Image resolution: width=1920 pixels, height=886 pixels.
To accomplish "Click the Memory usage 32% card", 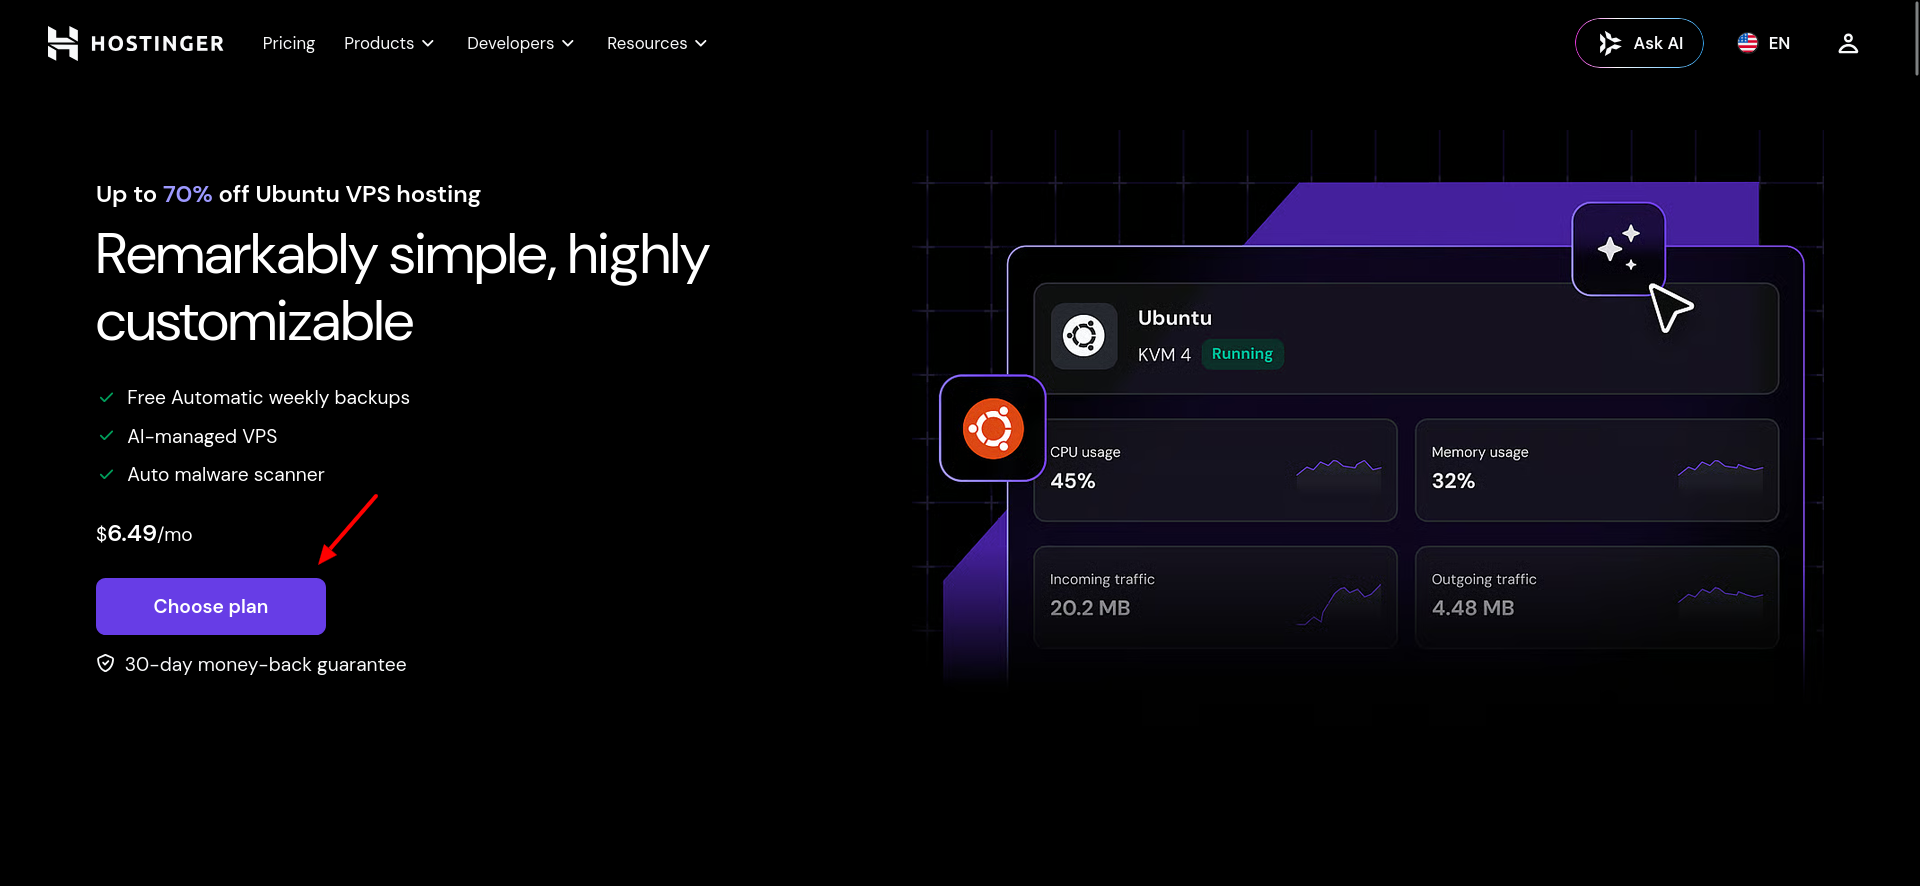I will (x=1597, y=470).
